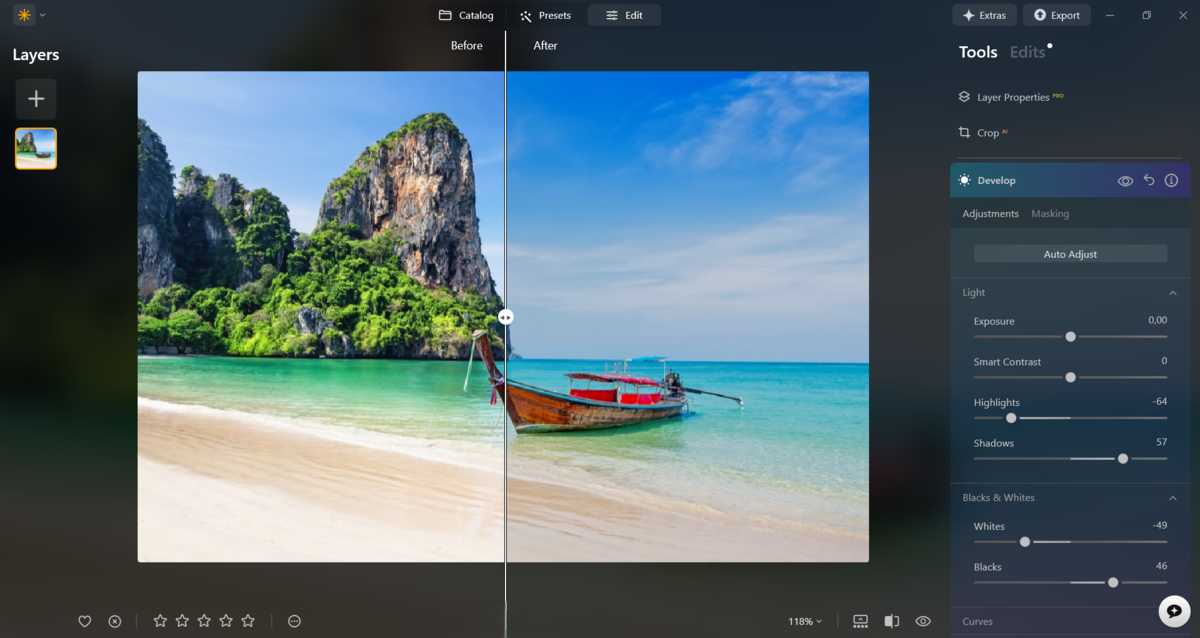Click the Shadows slider handle
Screen dimensions: 1200x638
[1123, 458]
